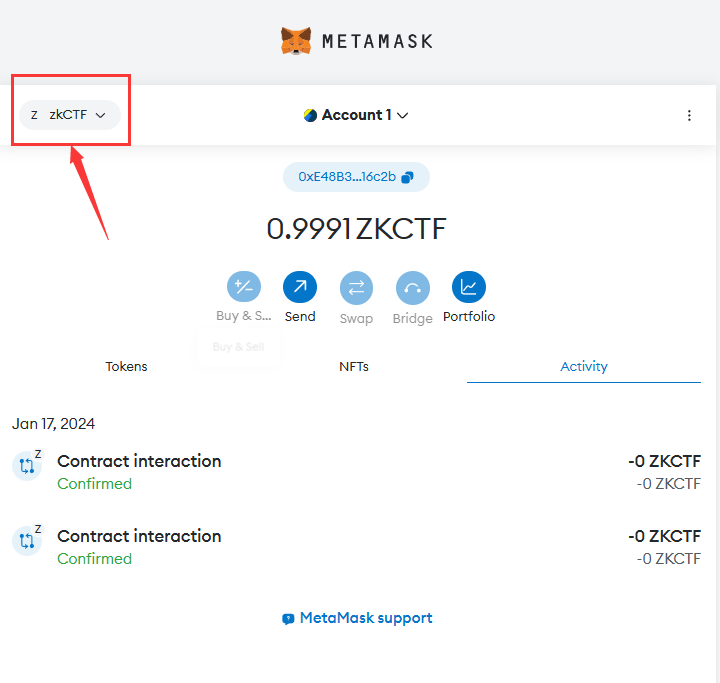
Task: Switch to the Tokens tab
Action: [126, 367]
